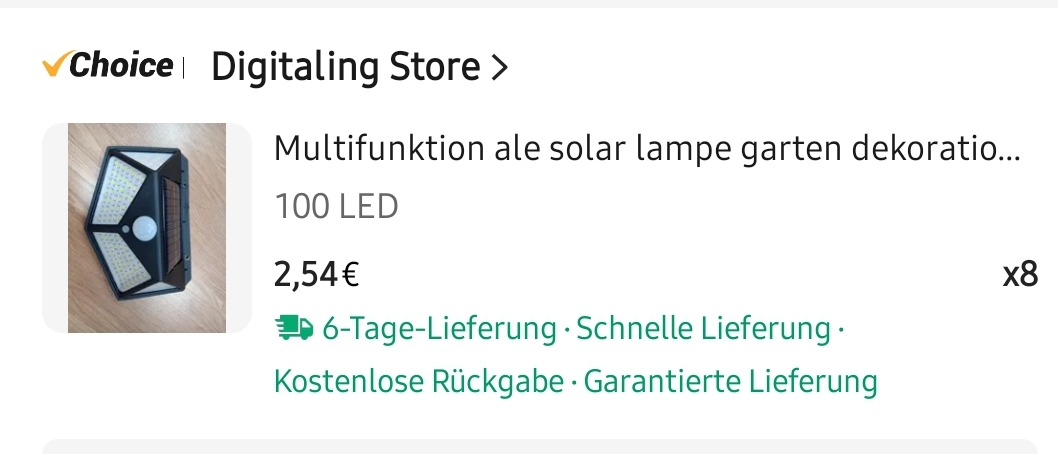
Task: Click the green delivery truck icon
Action: [x=293, y=328]
